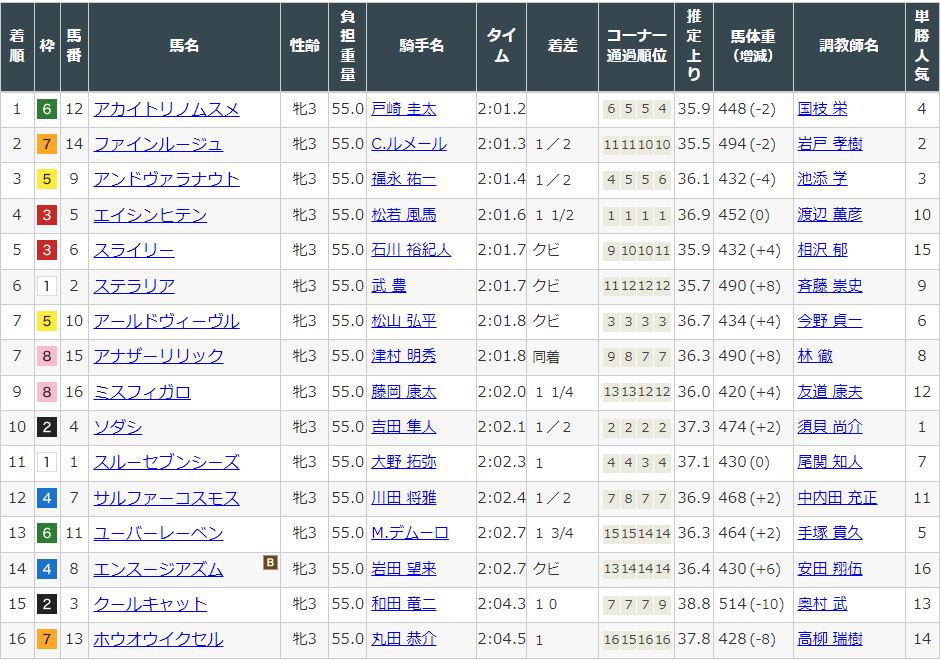Open horse link クールキャット

click(x=150, y=603)
